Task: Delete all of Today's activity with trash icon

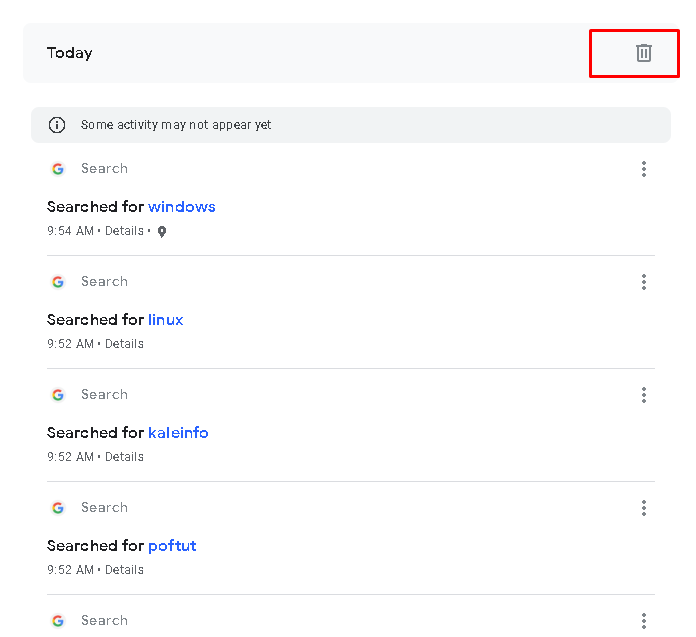Action: pos(643,53)
